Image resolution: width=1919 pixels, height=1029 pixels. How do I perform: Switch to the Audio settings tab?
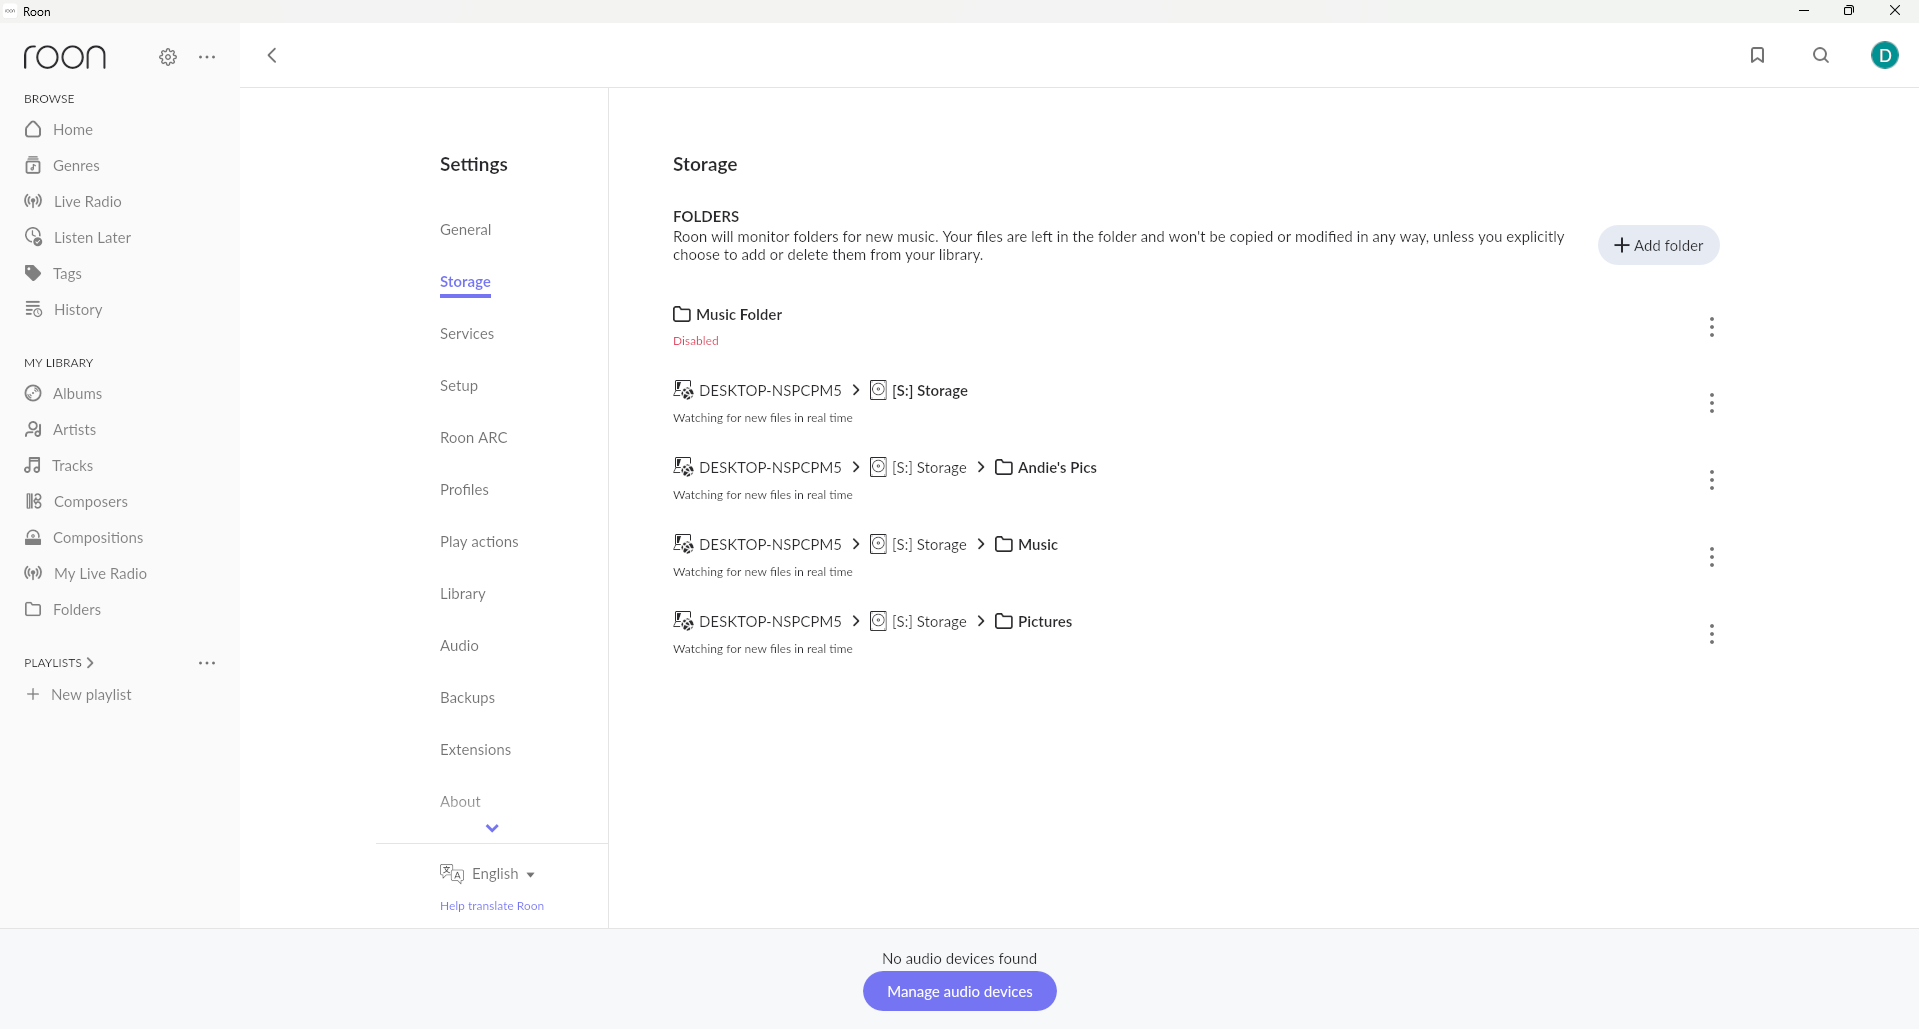point(459,646)
